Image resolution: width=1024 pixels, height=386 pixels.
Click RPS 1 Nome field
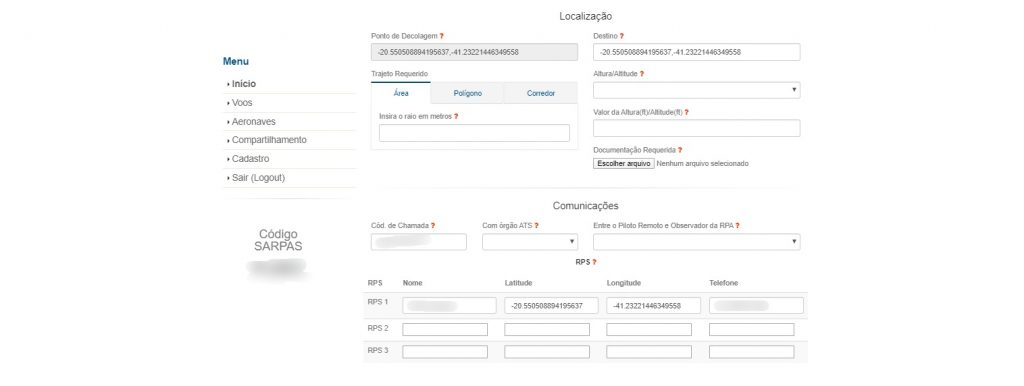[449, 306]
